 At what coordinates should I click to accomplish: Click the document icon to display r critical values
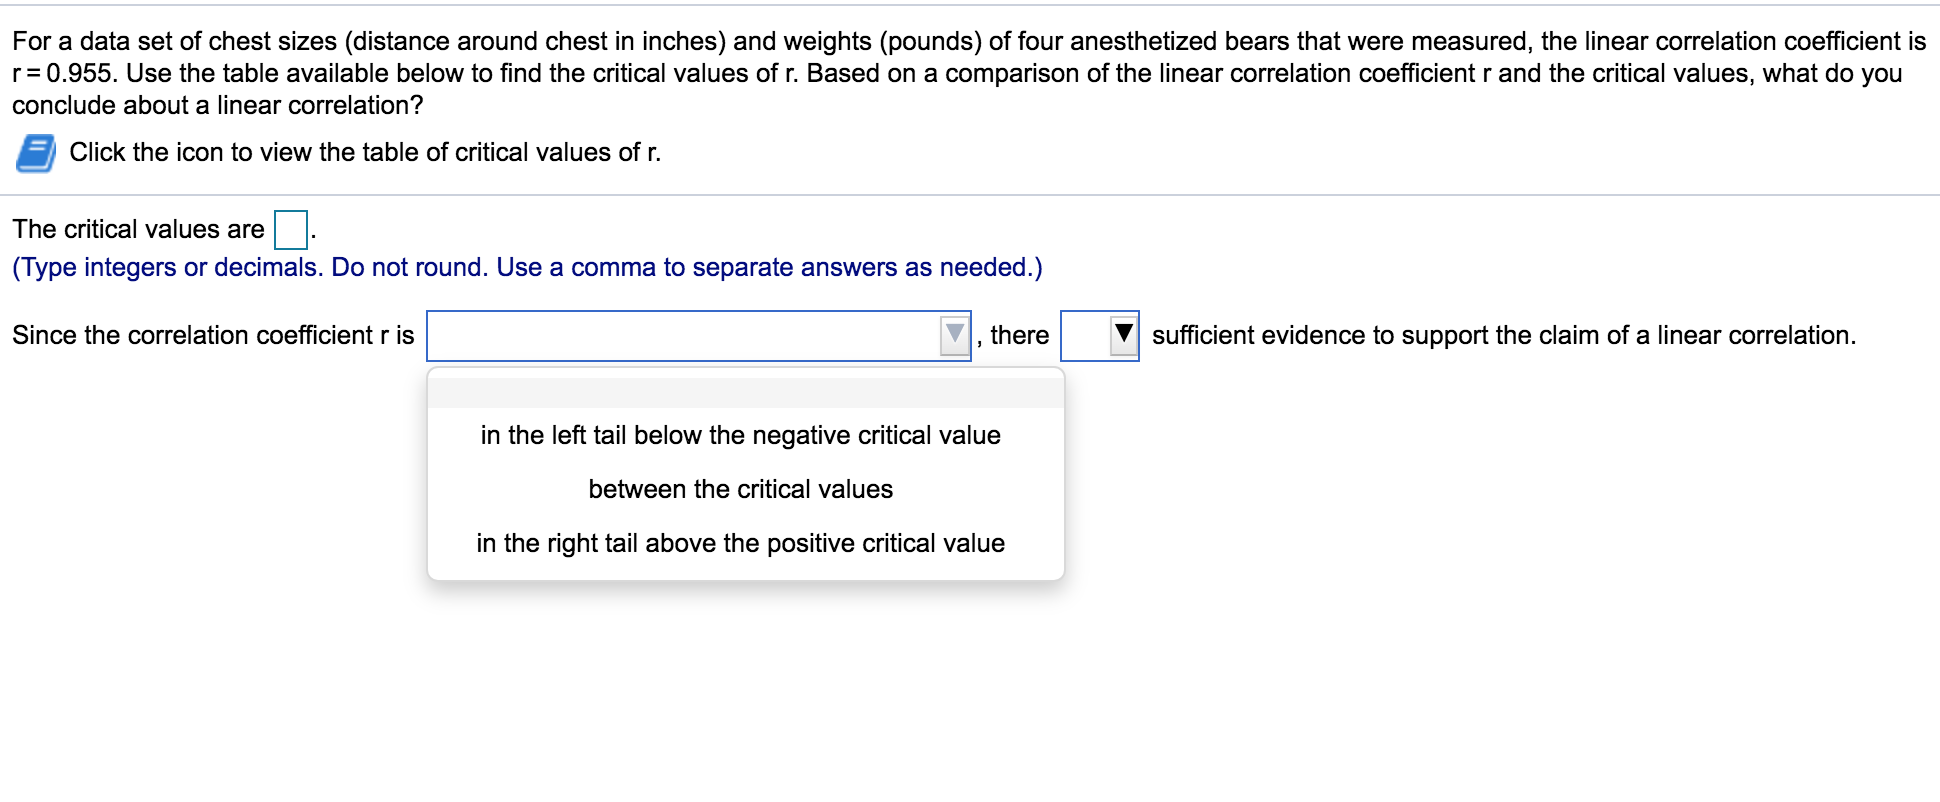pyautogui.click(x=33, y=151)
